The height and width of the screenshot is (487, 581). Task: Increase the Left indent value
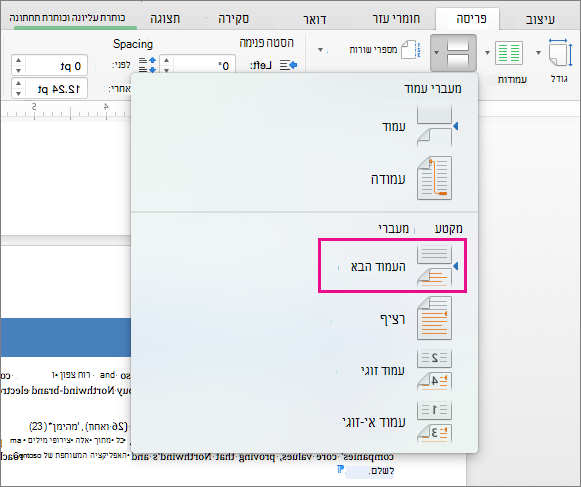166,60
